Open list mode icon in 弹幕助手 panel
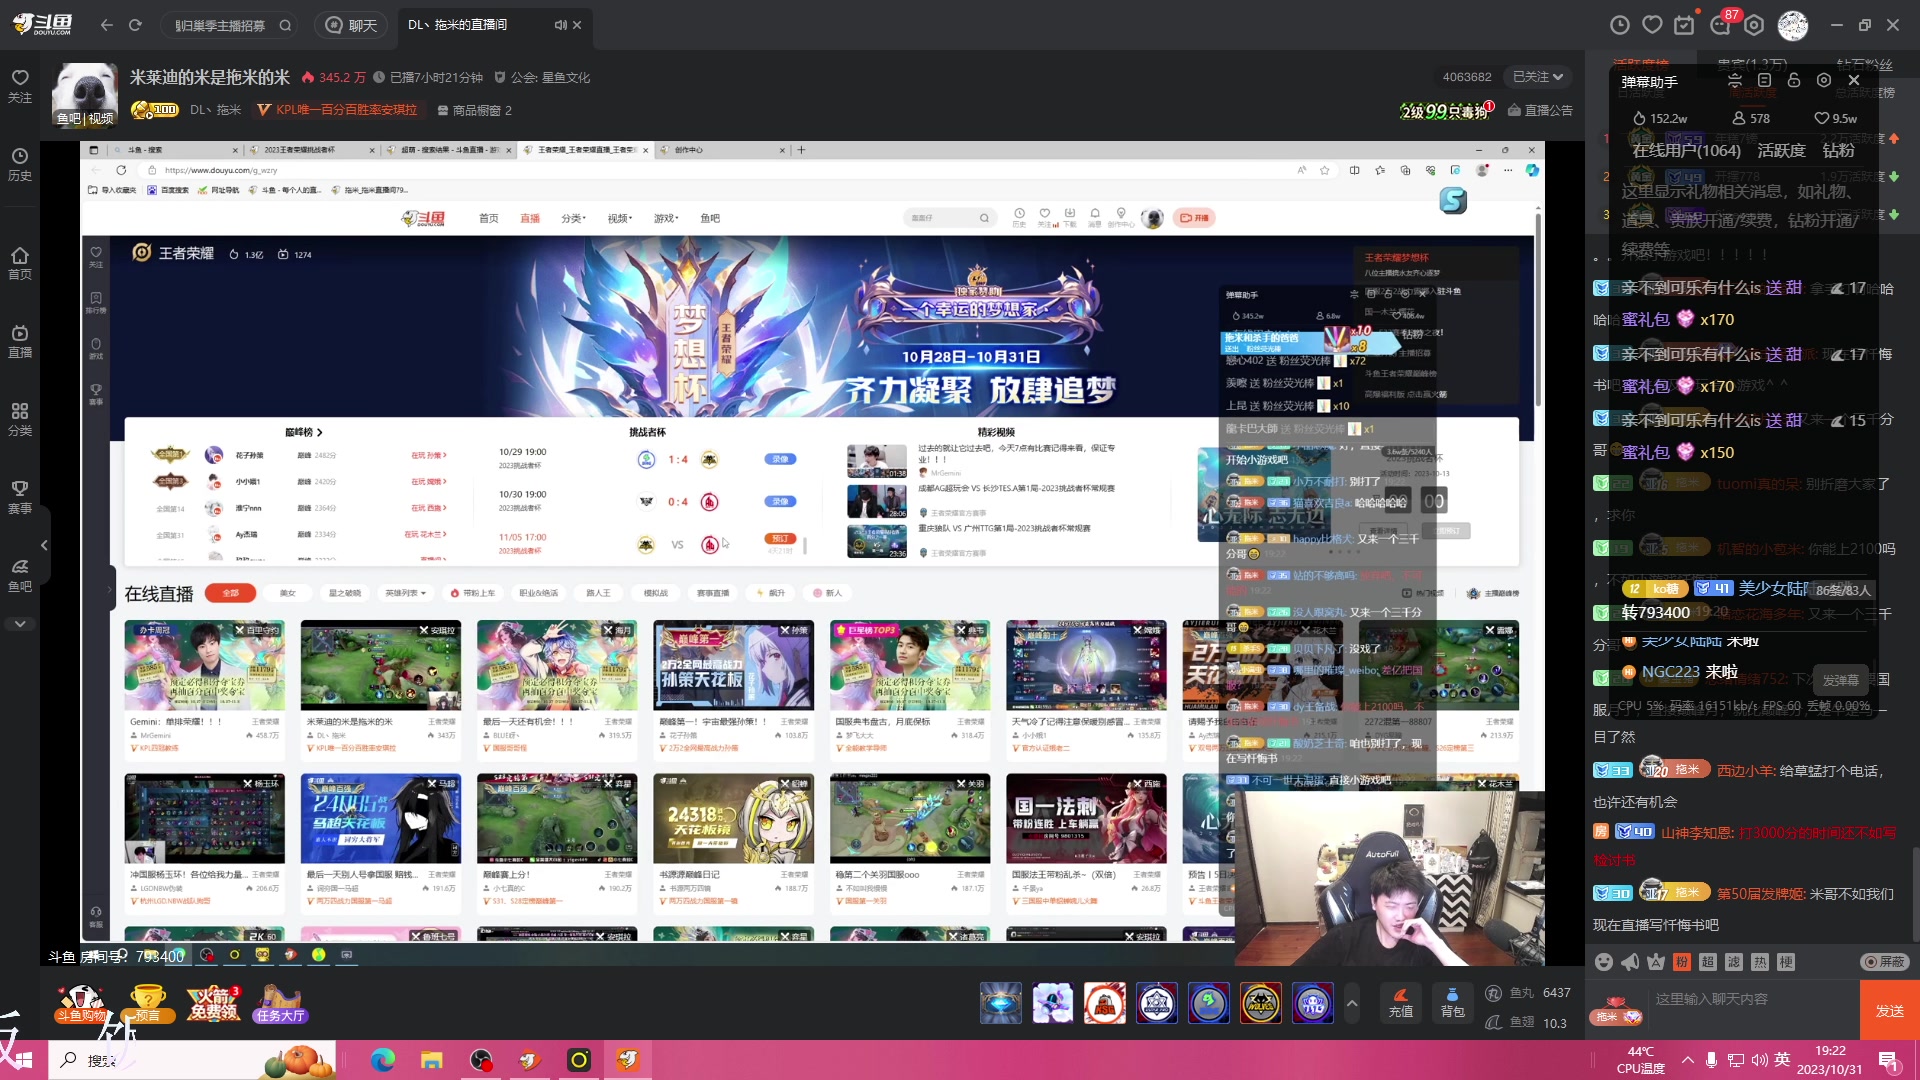 tap(1764, 81)
